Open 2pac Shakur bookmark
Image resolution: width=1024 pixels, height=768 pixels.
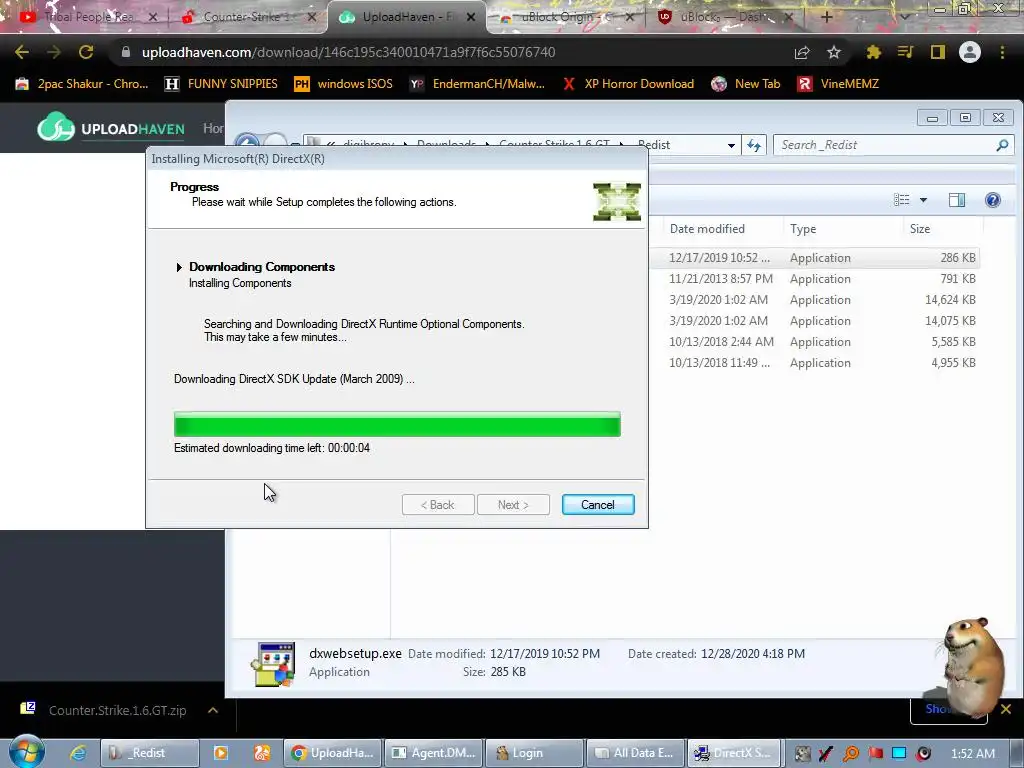[82, 84]
